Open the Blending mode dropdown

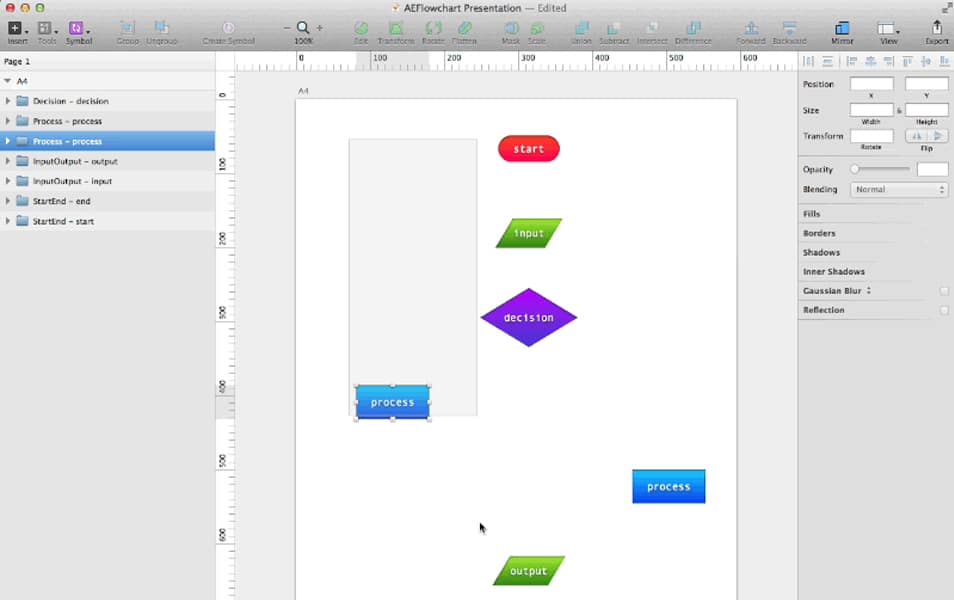pos(899,189)
